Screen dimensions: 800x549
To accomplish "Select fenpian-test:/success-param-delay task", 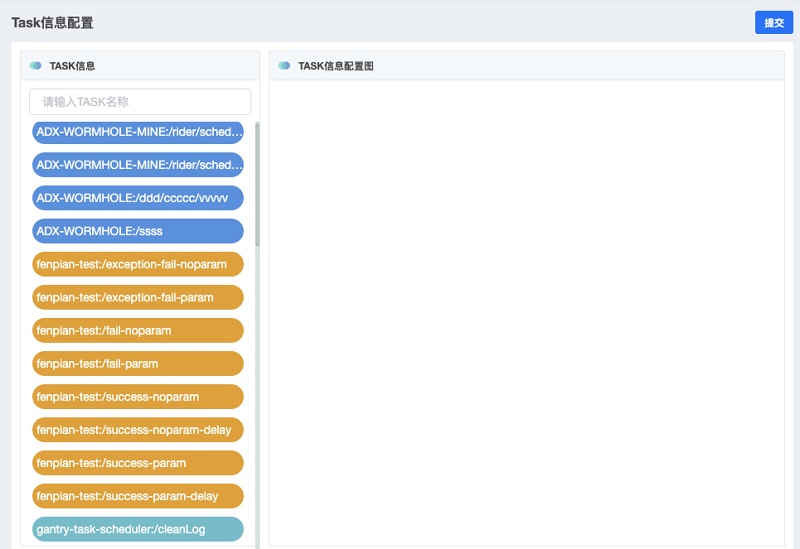I will coord(138,497).
